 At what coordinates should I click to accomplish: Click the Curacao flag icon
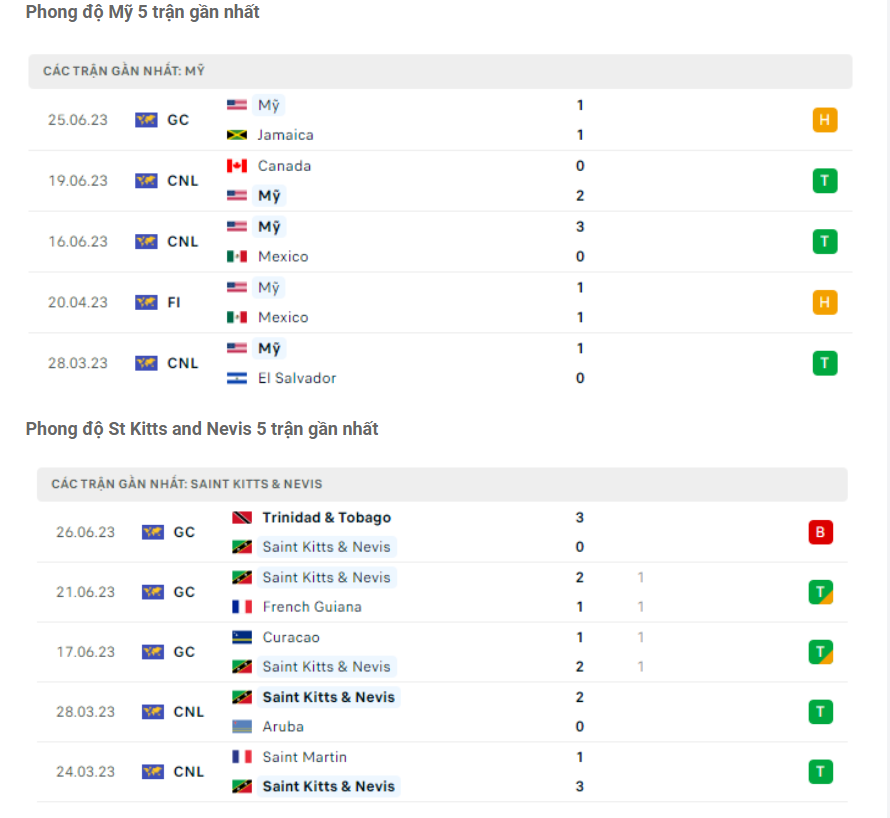pyautogui.click(x=241, y=637)
